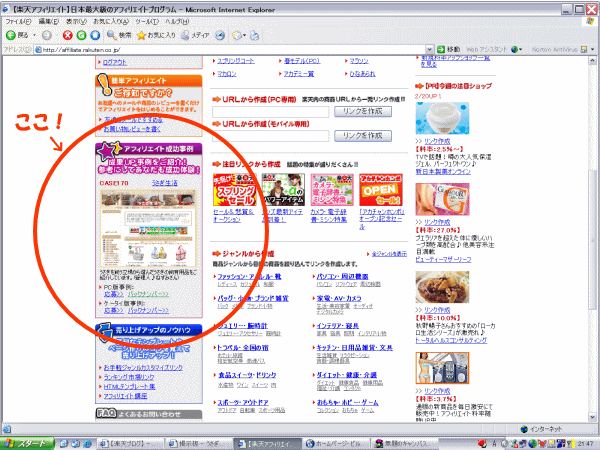Open the Norton AntiVirus dropdown arrow
The image size is (600, 450).
592,49
